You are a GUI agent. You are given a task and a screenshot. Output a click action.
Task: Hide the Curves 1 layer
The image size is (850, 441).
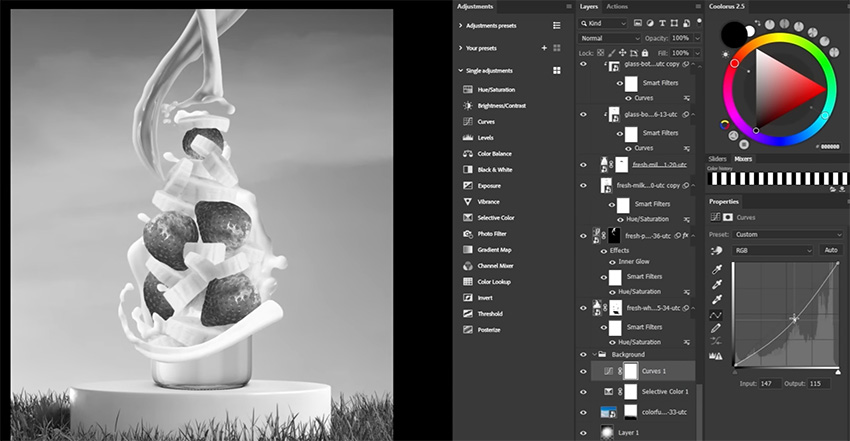584,371
